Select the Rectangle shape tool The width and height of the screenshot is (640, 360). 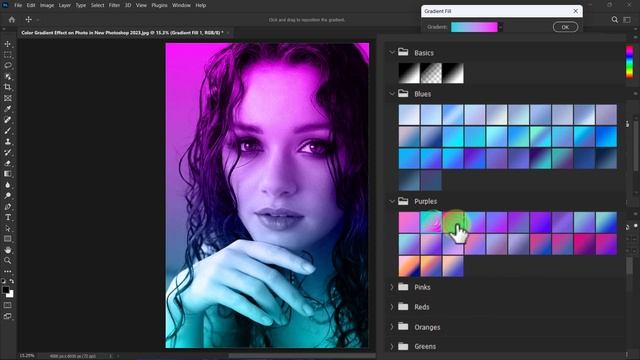tap(7, 239)
